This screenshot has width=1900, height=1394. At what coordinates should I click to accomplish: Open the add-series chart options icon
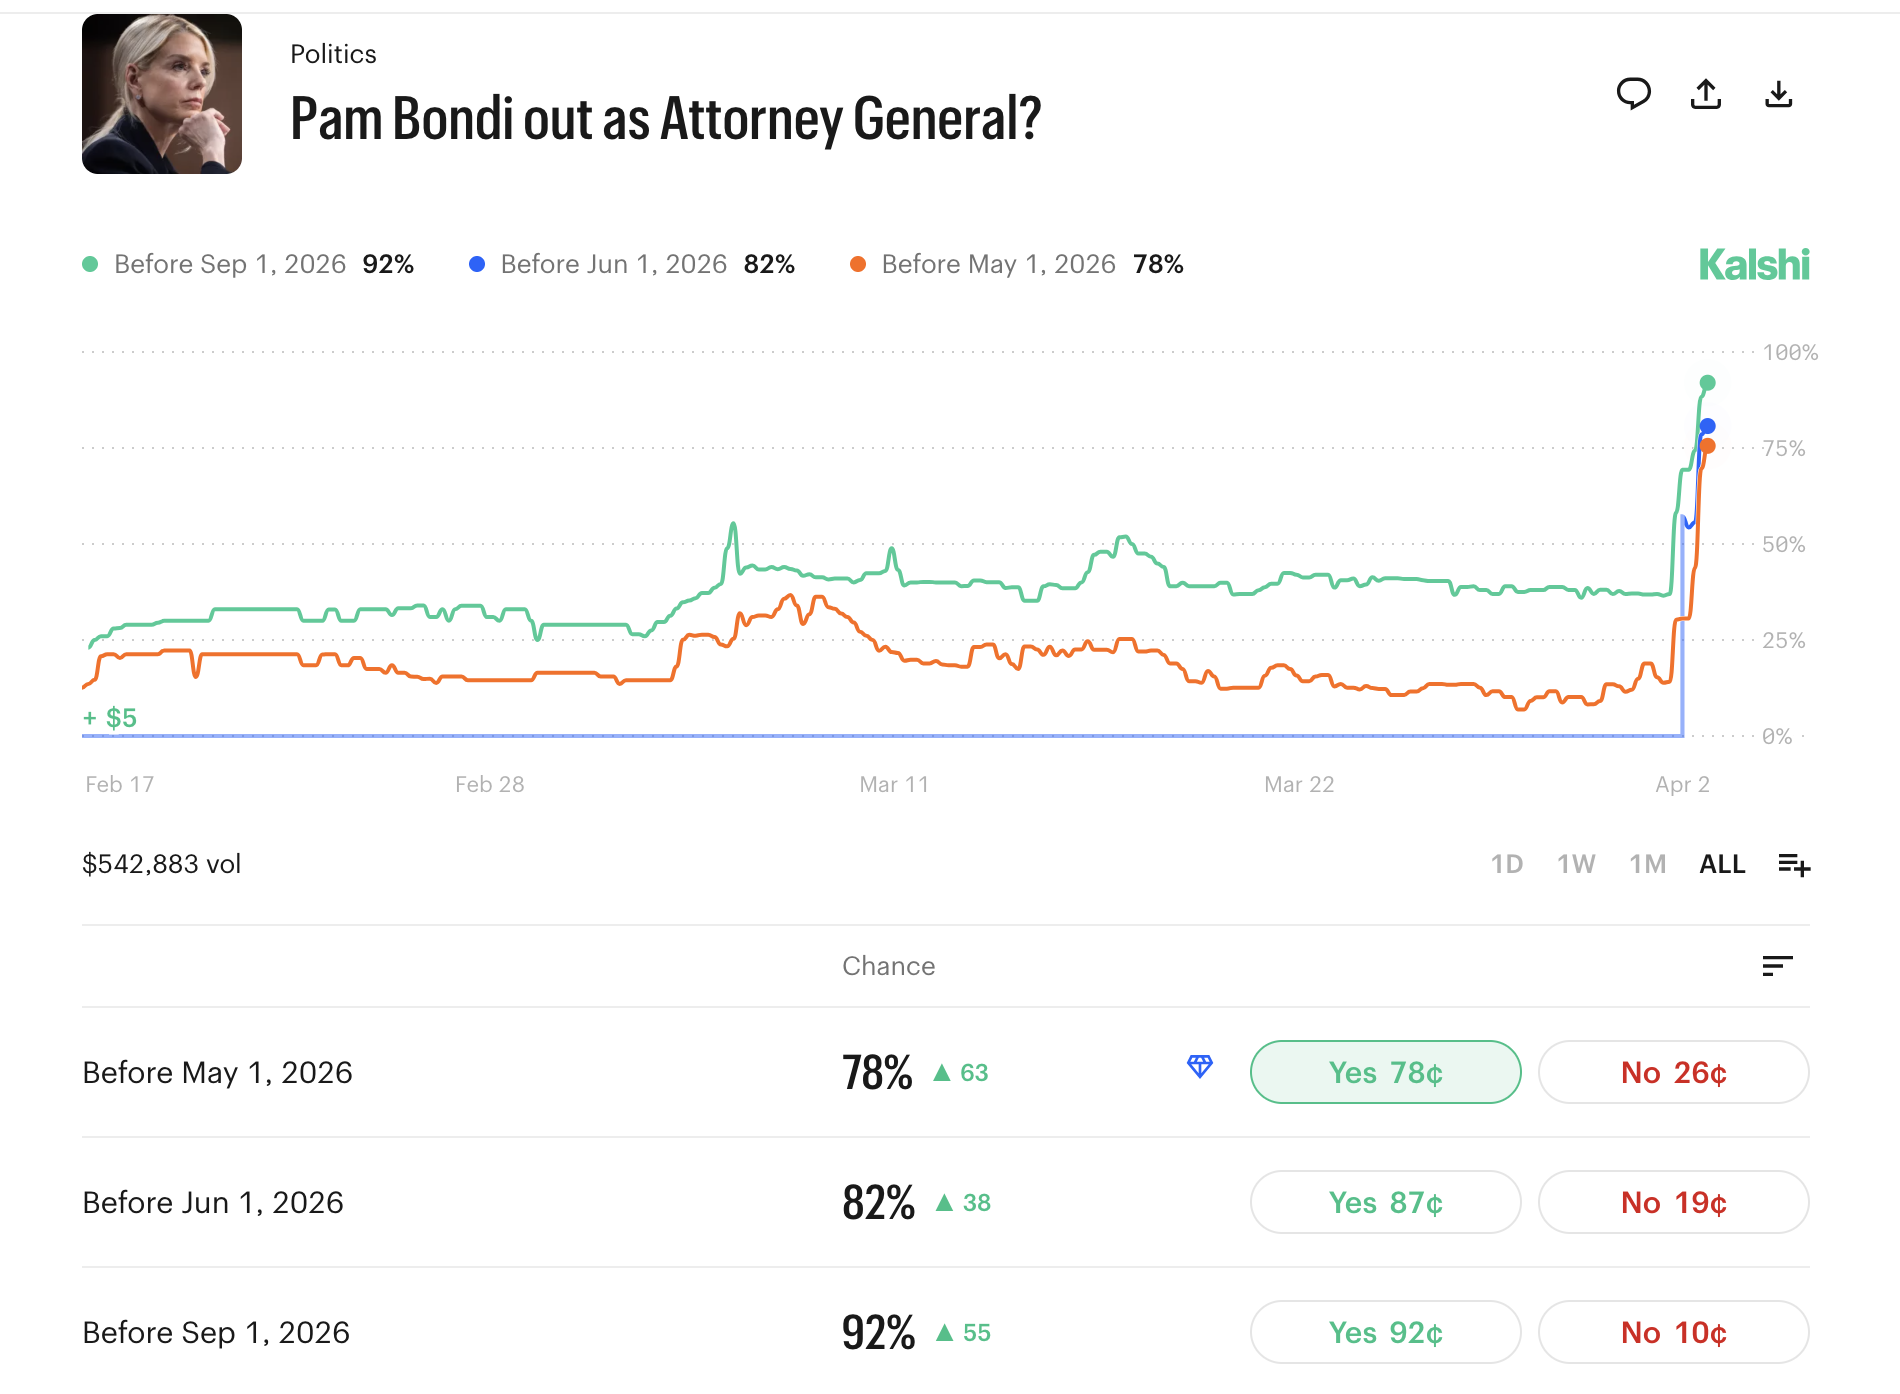[1794, 864]
